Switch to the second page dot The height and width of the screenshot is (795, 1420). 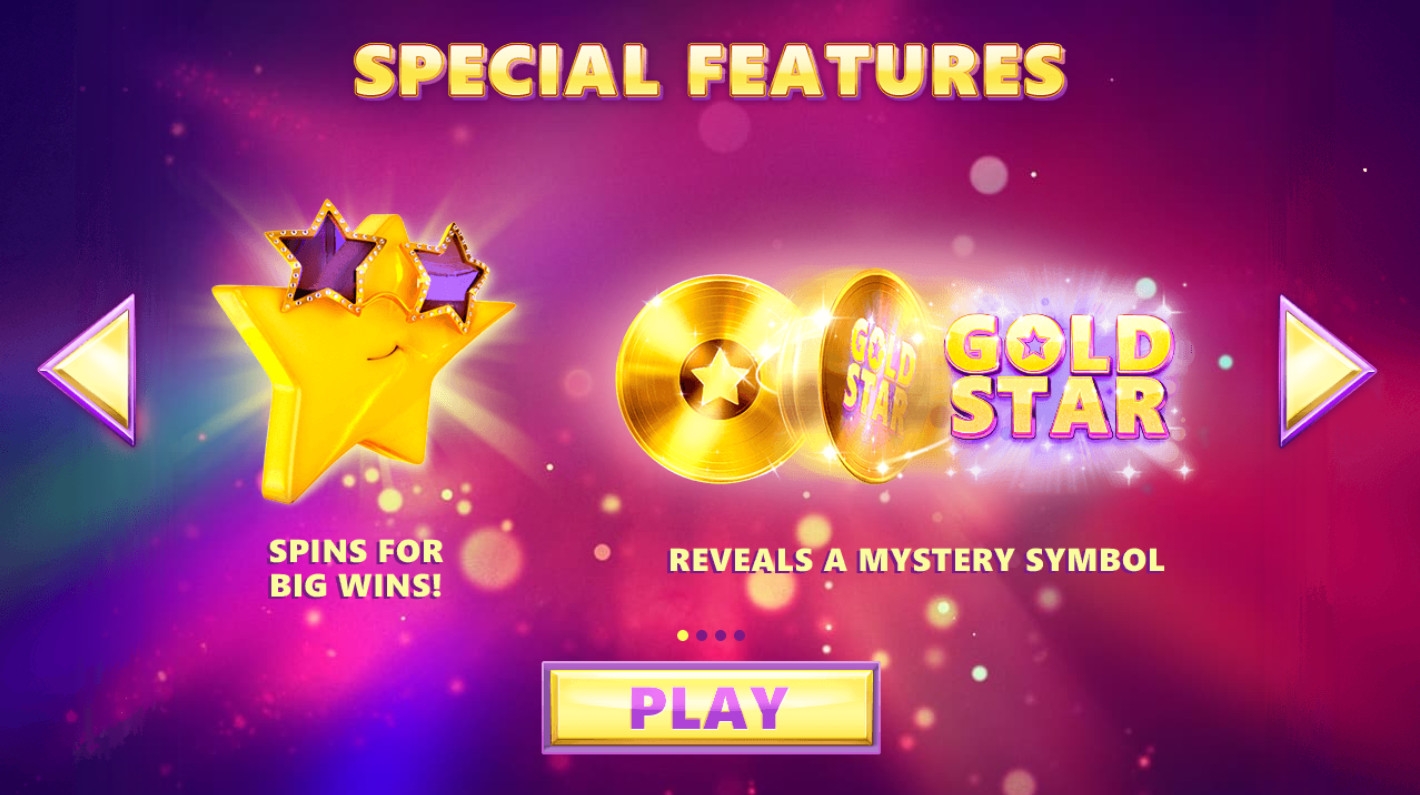point(702,635)
